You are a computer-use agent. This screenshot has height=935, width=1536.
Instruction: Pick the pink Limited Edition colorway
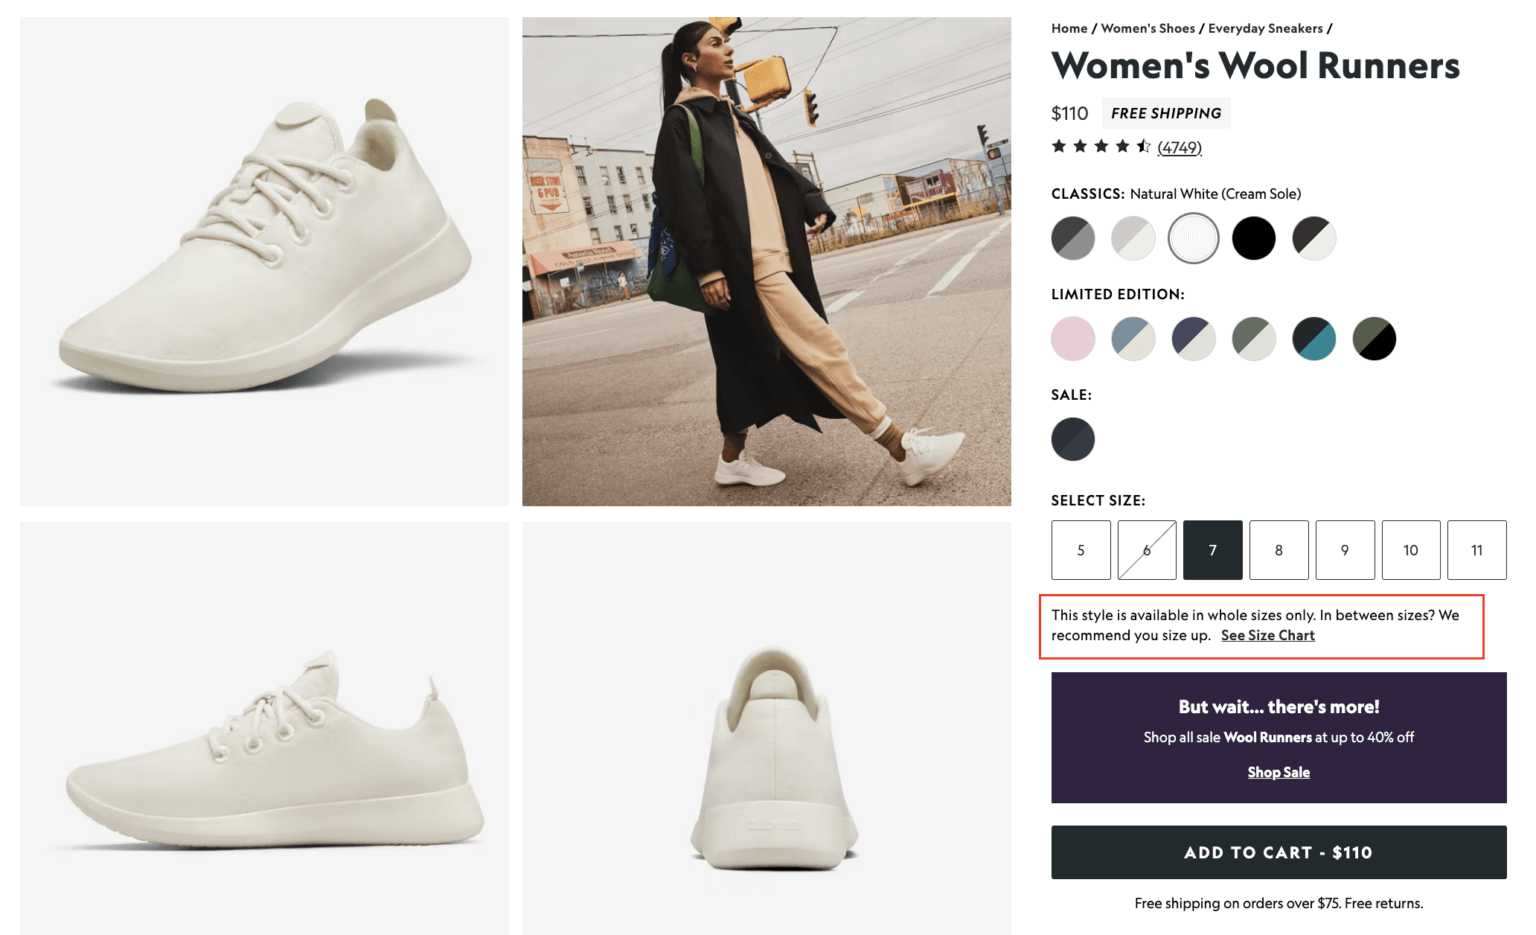[1073, 338]
